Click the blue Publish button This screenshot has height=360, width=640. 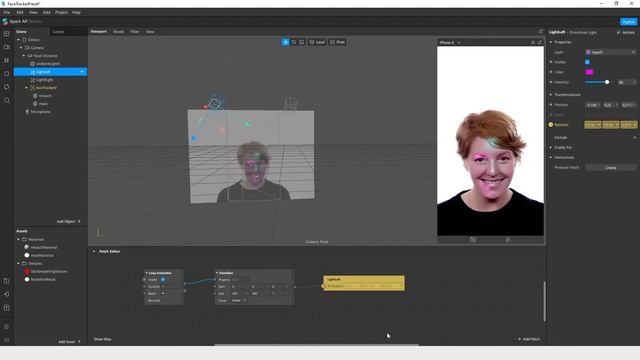coord(628,22)
